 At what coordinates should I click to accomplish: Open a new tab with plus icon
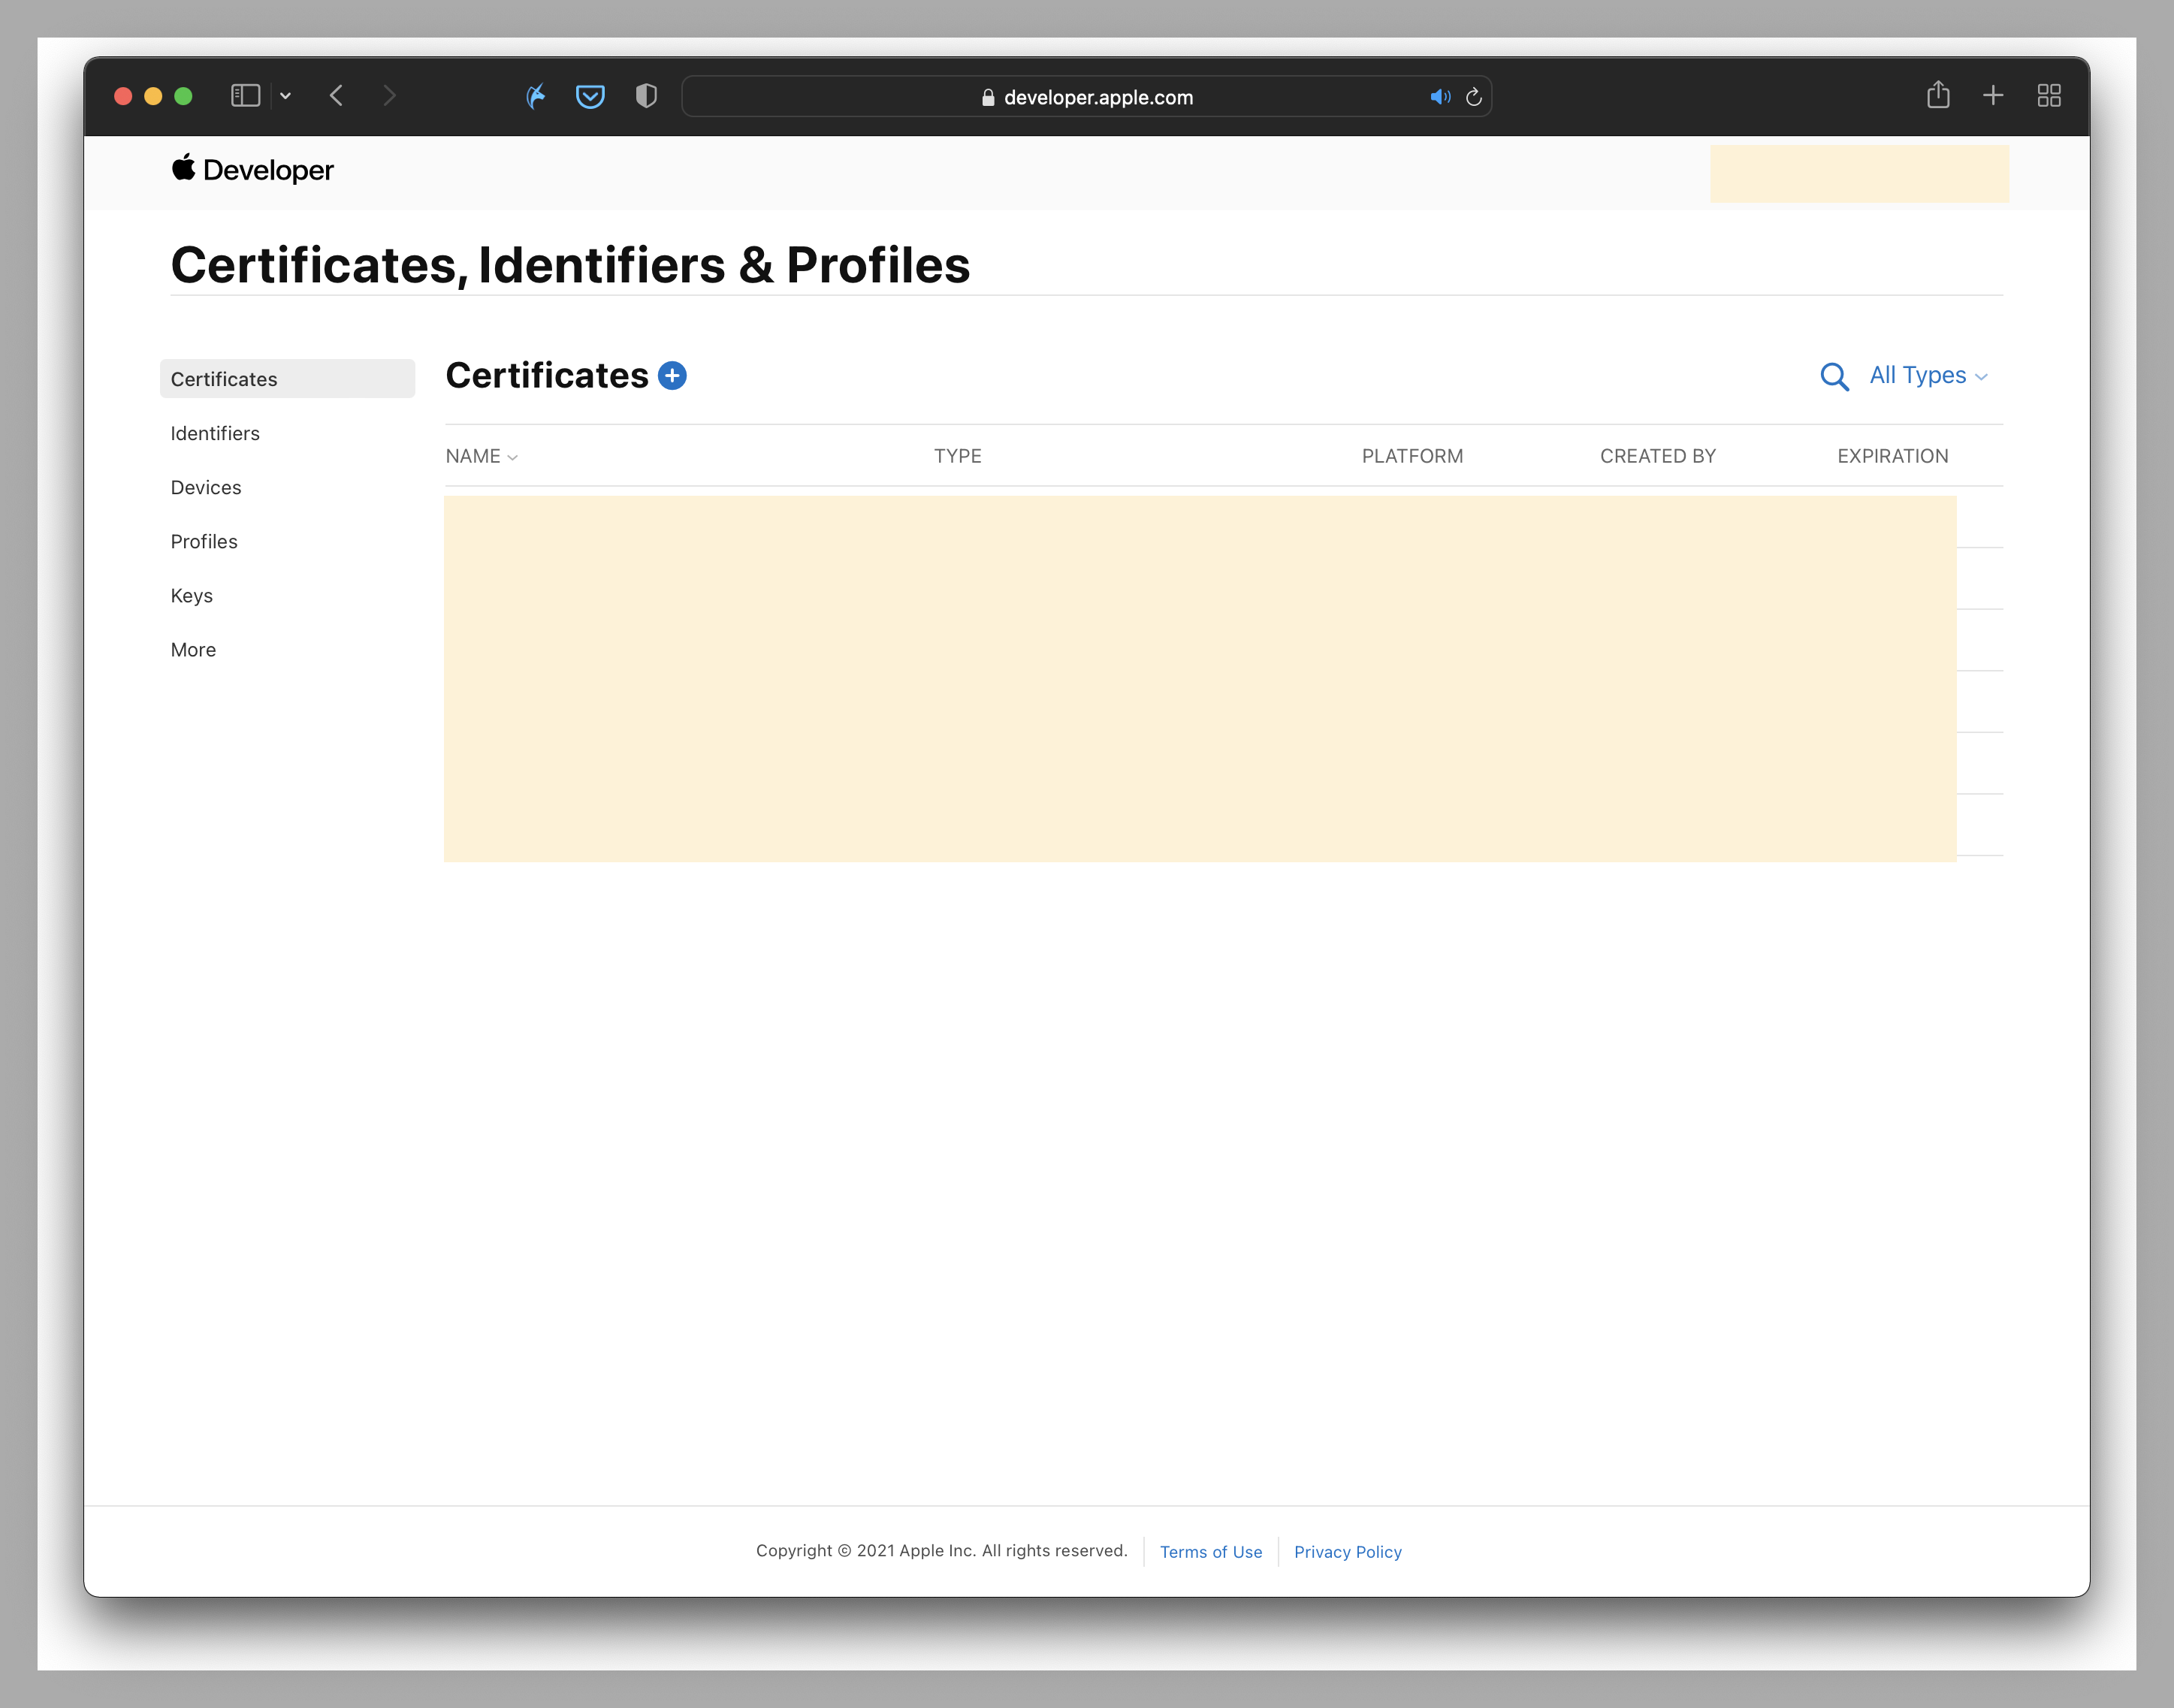[x=1993, y=95]
